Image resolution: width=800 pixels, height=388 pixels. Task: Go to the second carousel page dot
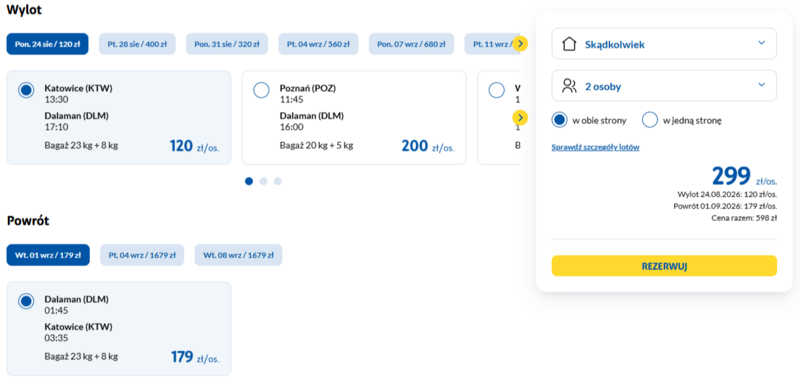point(263,181)
